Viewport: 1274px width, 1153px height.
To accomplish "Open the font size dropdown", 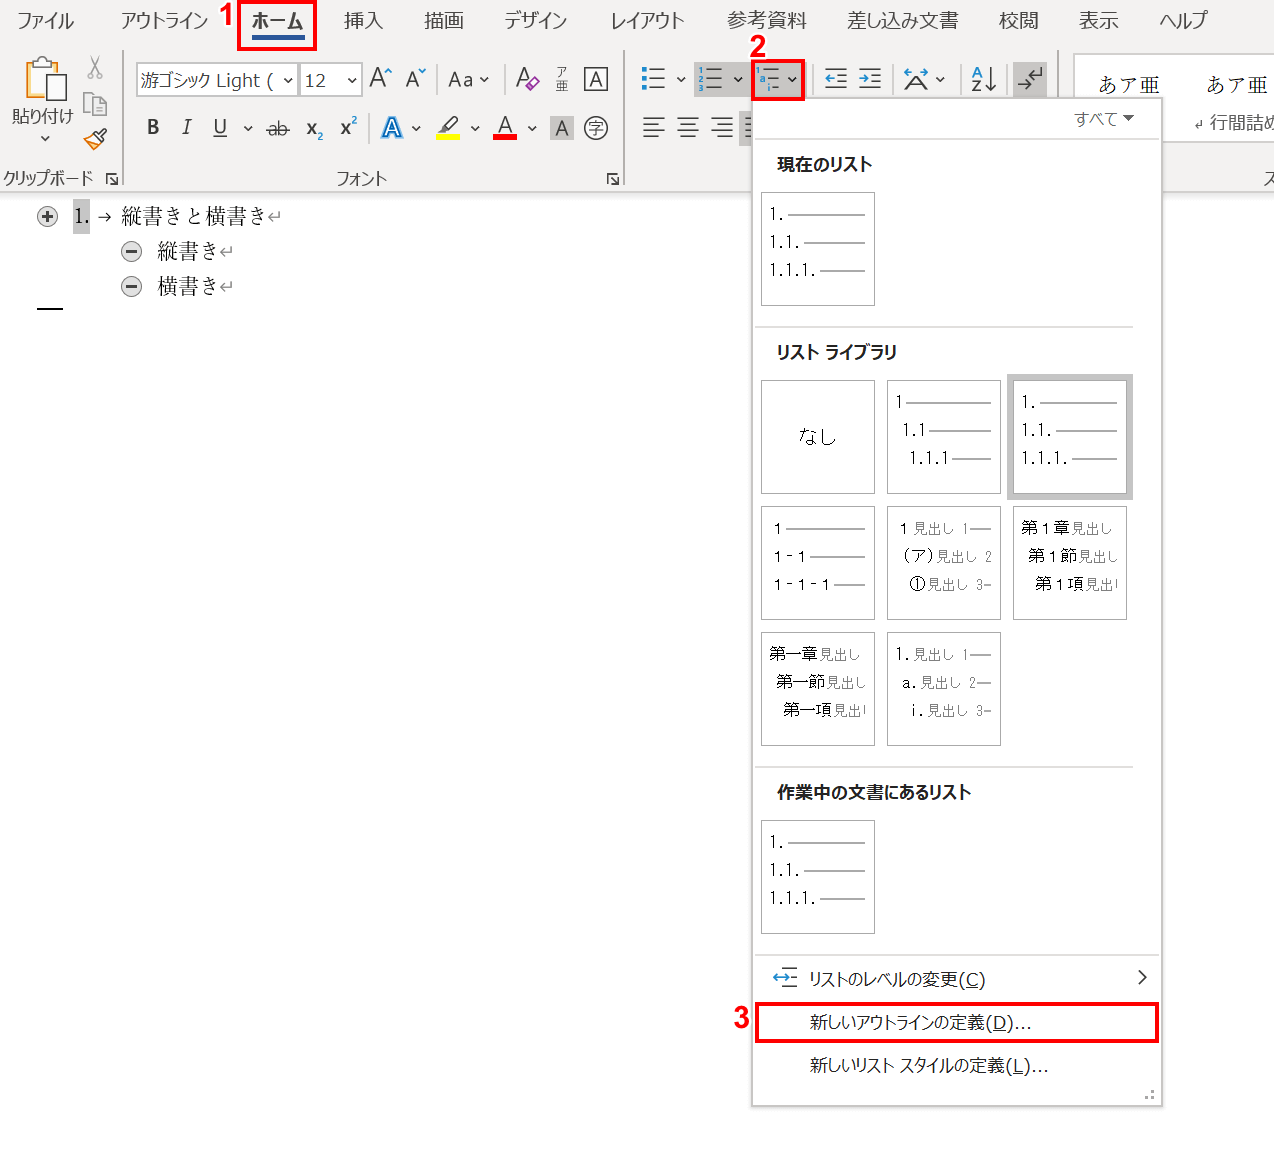I will click(352, 80).
